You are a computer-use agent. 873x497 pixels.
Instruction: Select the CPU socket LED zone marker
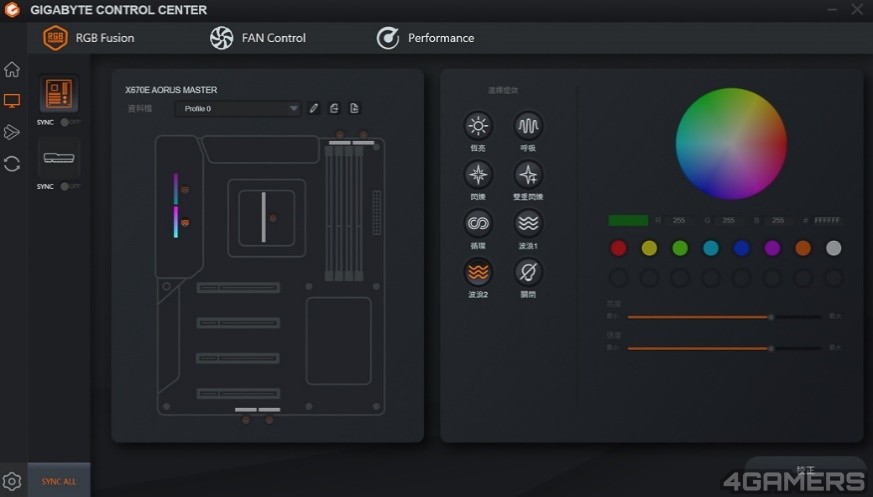coord(273,219)
